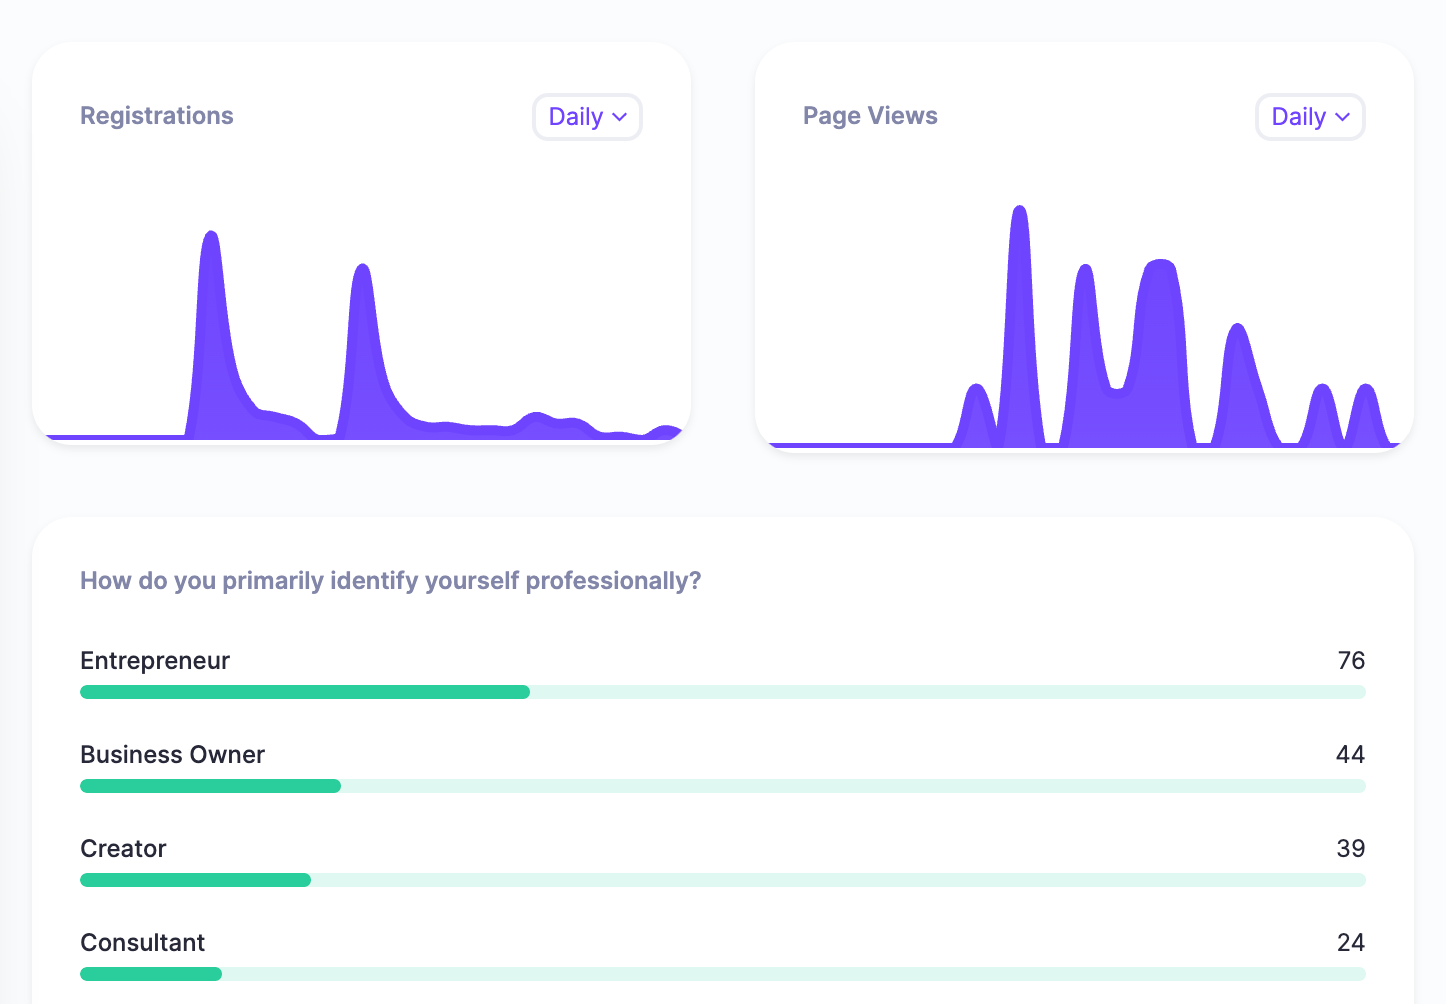Open the Registrations Daily dropdown
The image size is (1446, 1004).
(x=587, y=117)
